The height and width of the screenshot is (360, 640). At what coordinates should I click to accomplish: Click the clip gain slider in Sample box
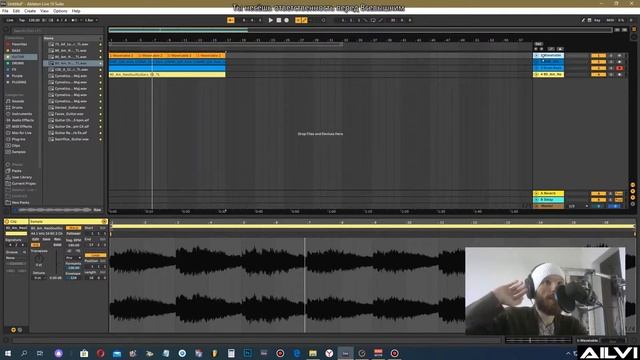pyautogui.click(x=56, y=263)
